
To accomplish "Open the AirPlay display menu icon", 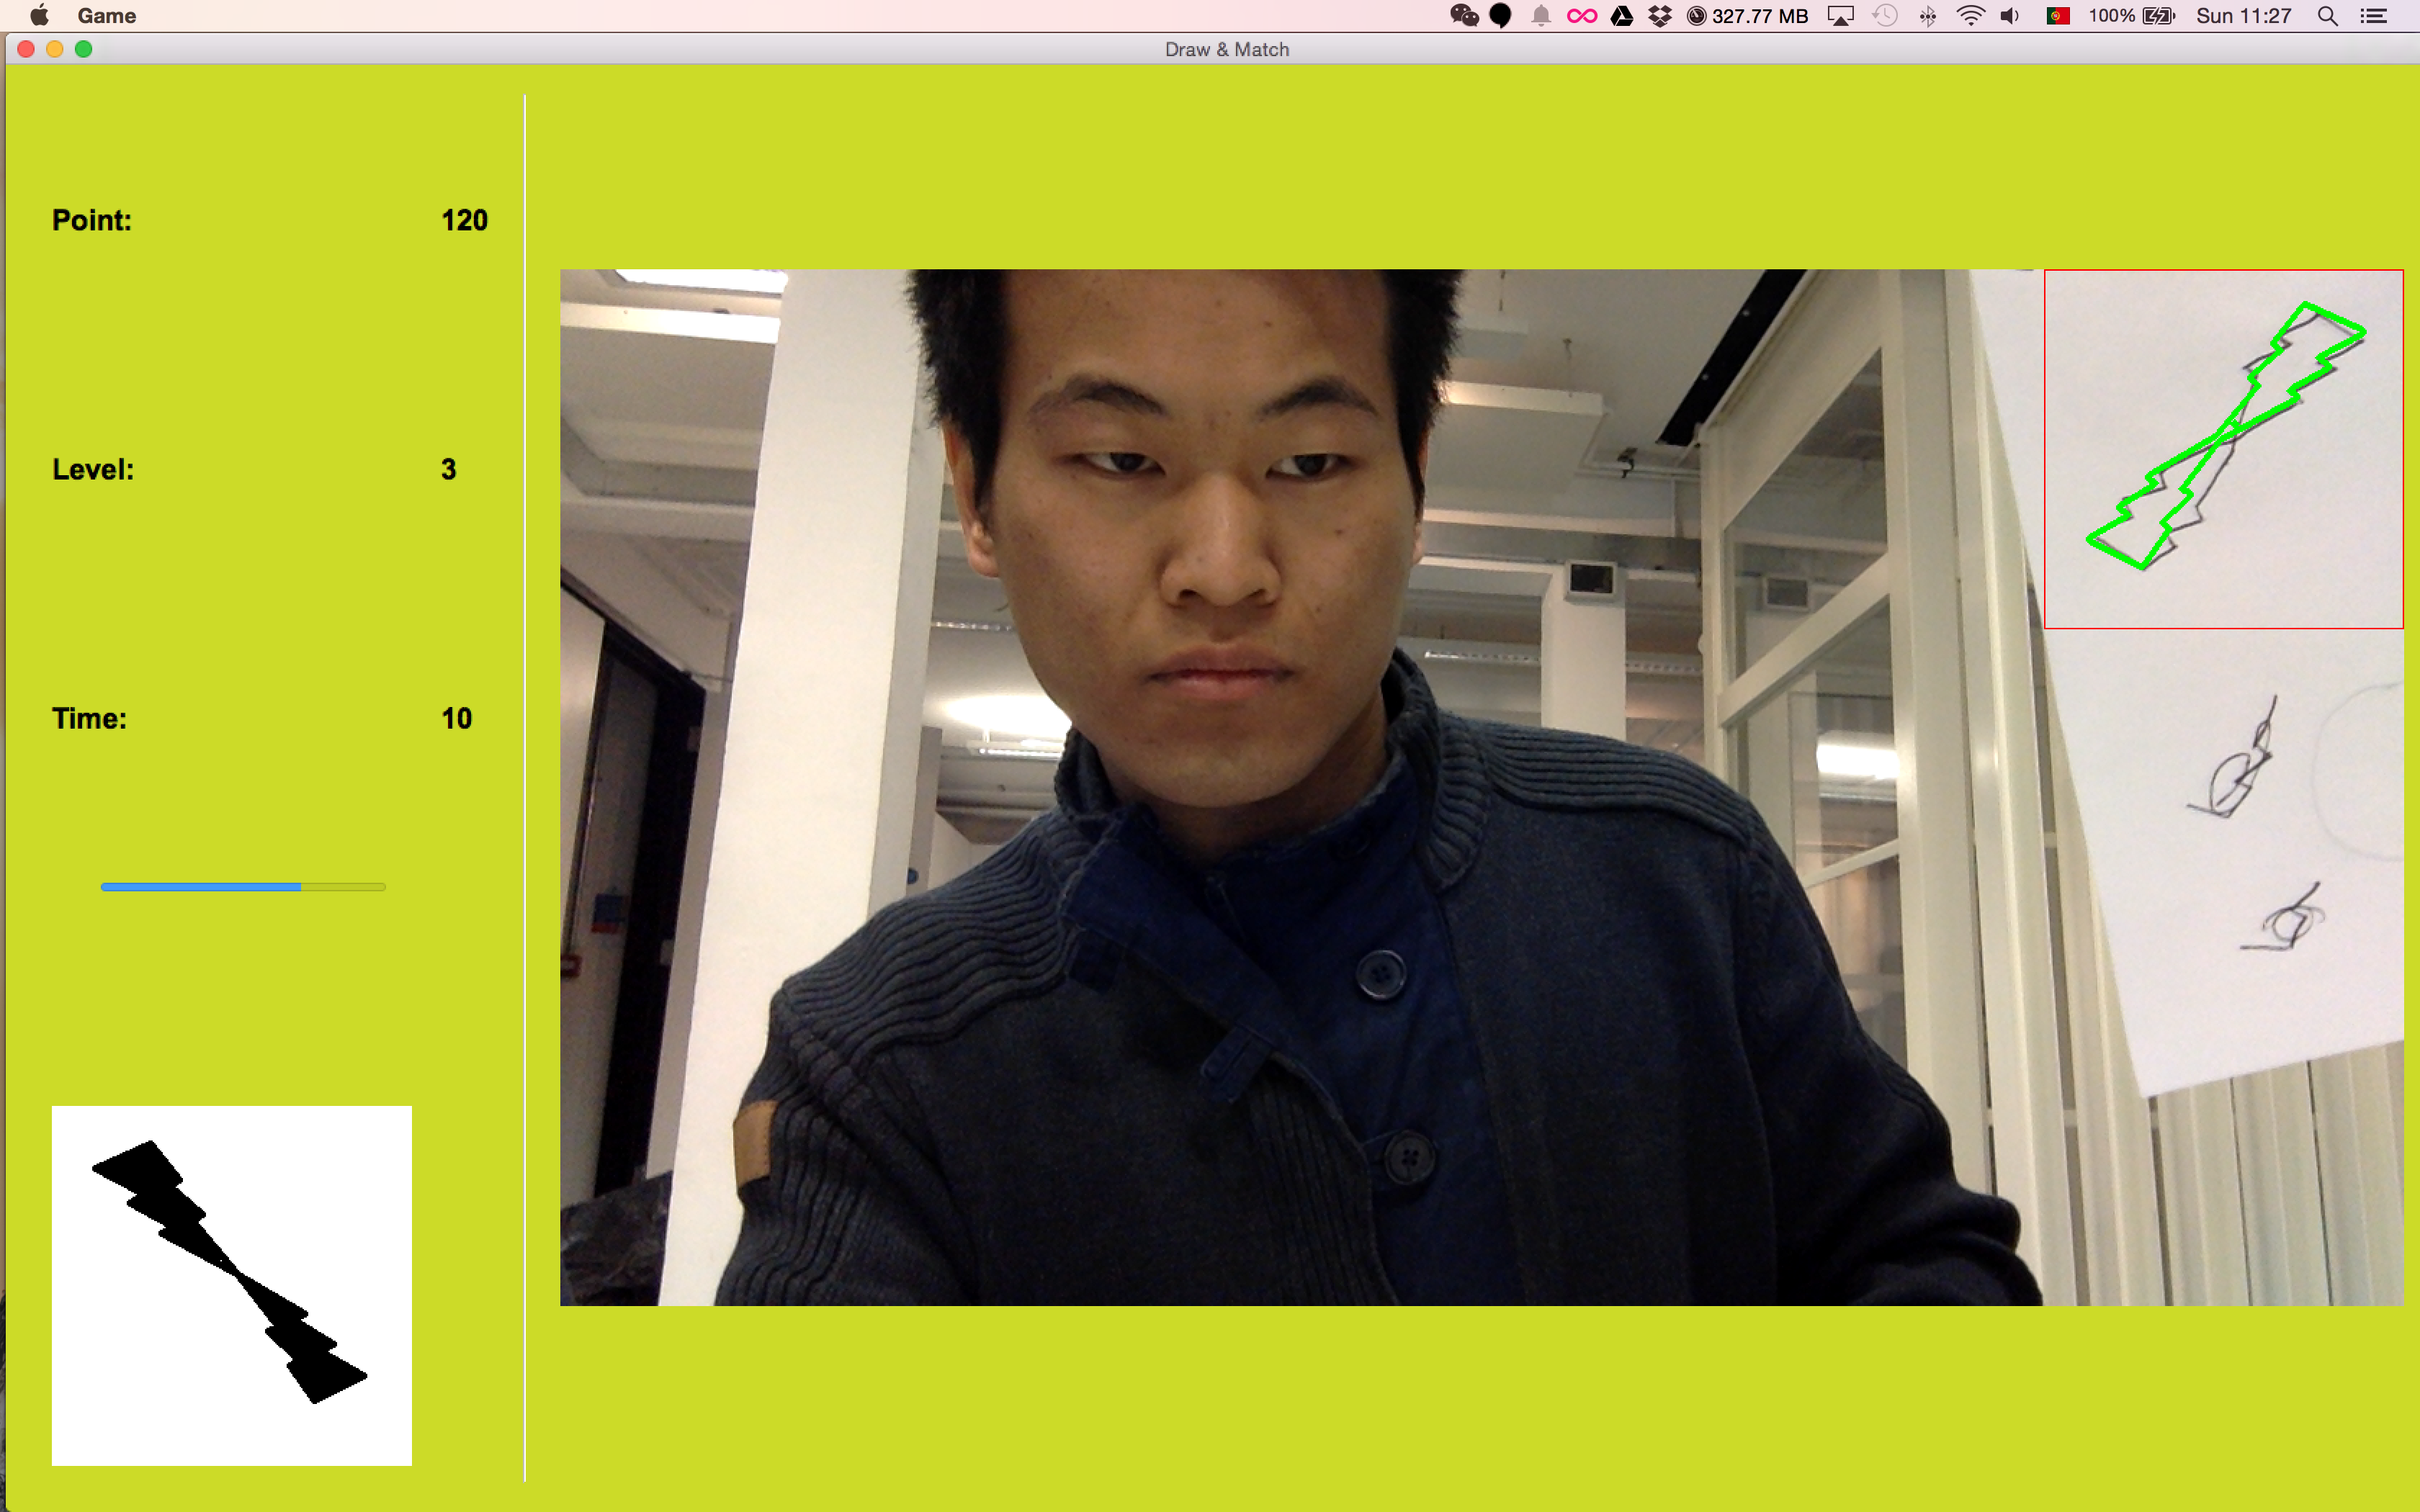I will click(x=1840, y=16).
